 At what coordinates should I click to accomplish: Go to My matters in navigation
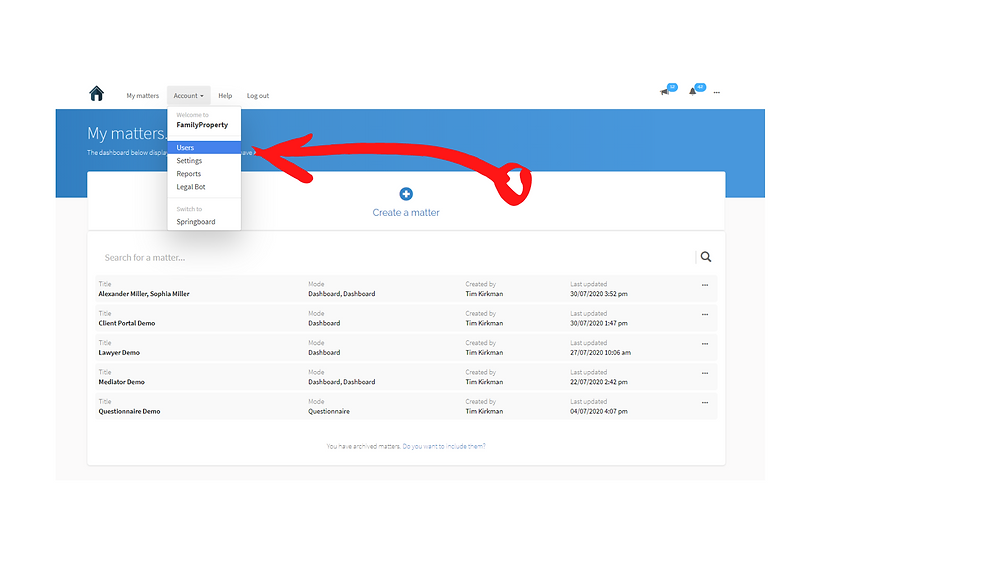(x=142, y=96)
